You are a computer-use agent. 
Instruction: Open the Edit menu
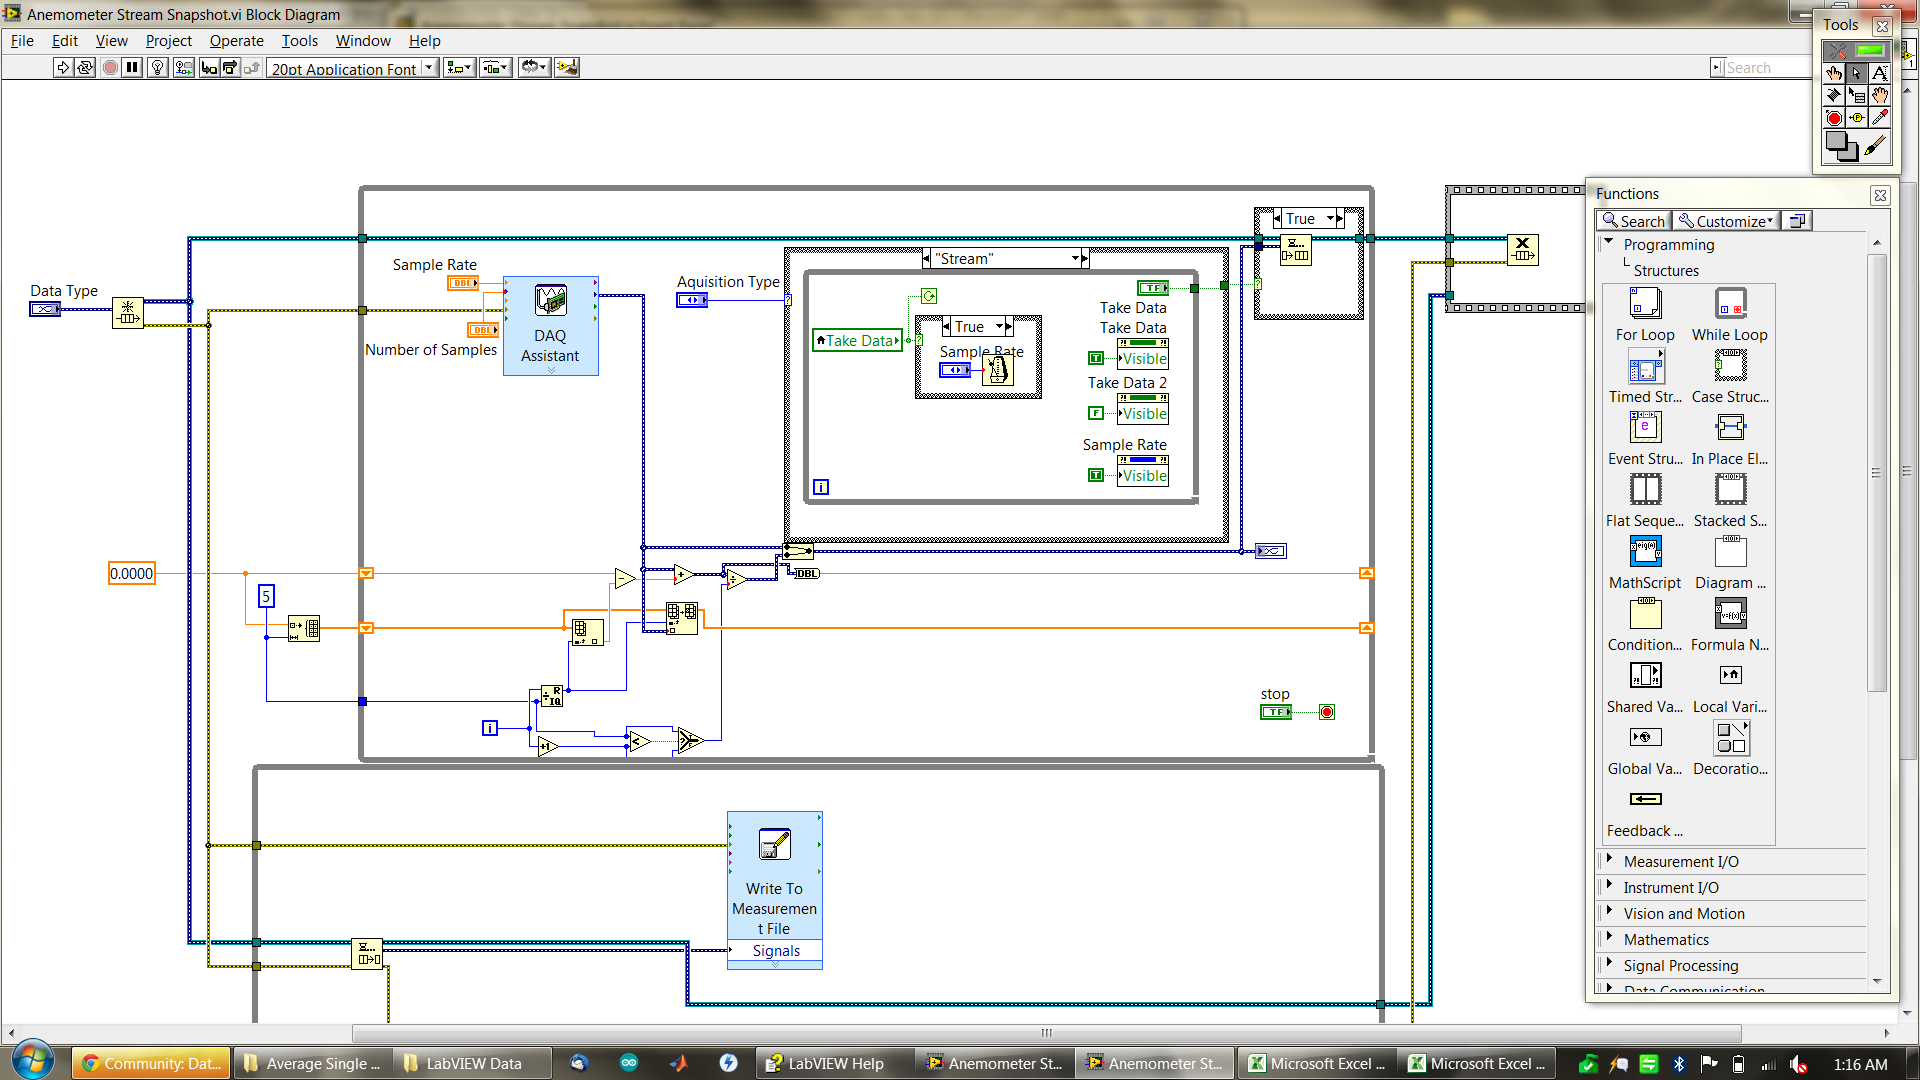(x=65, y=41)
